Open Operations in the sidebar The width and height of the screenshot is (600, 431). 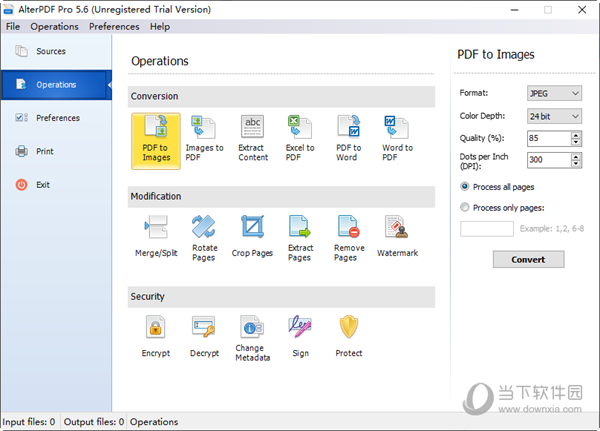[56, 85]
